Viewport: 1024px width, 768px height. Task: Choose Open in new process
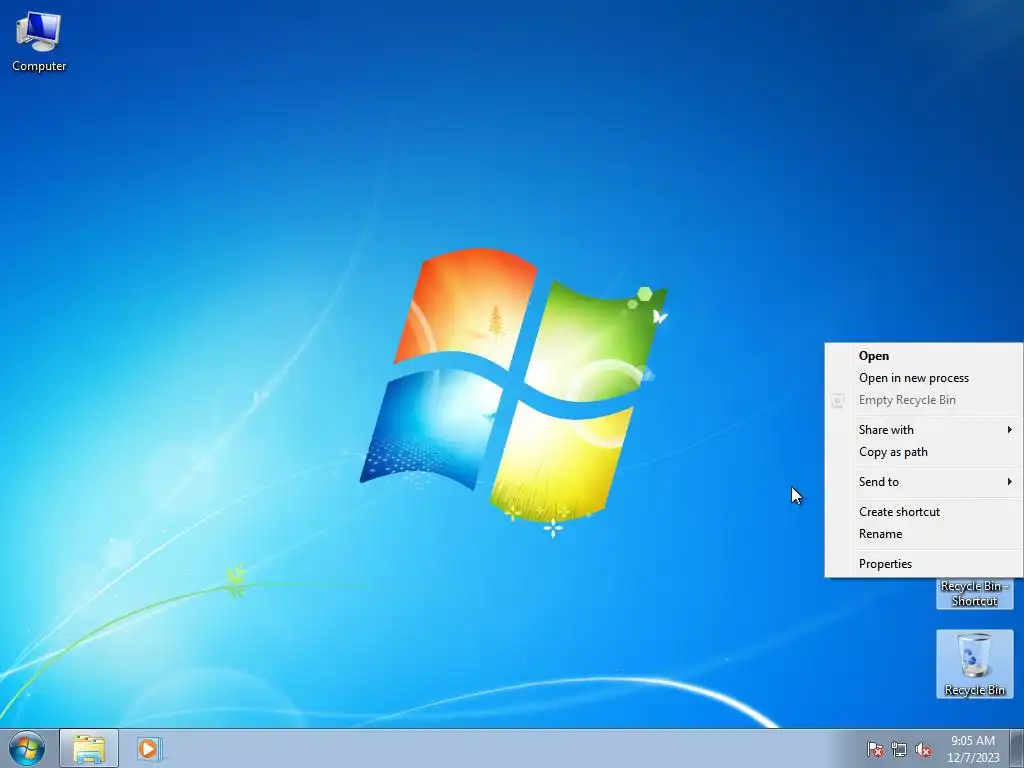tap(923, 378)
